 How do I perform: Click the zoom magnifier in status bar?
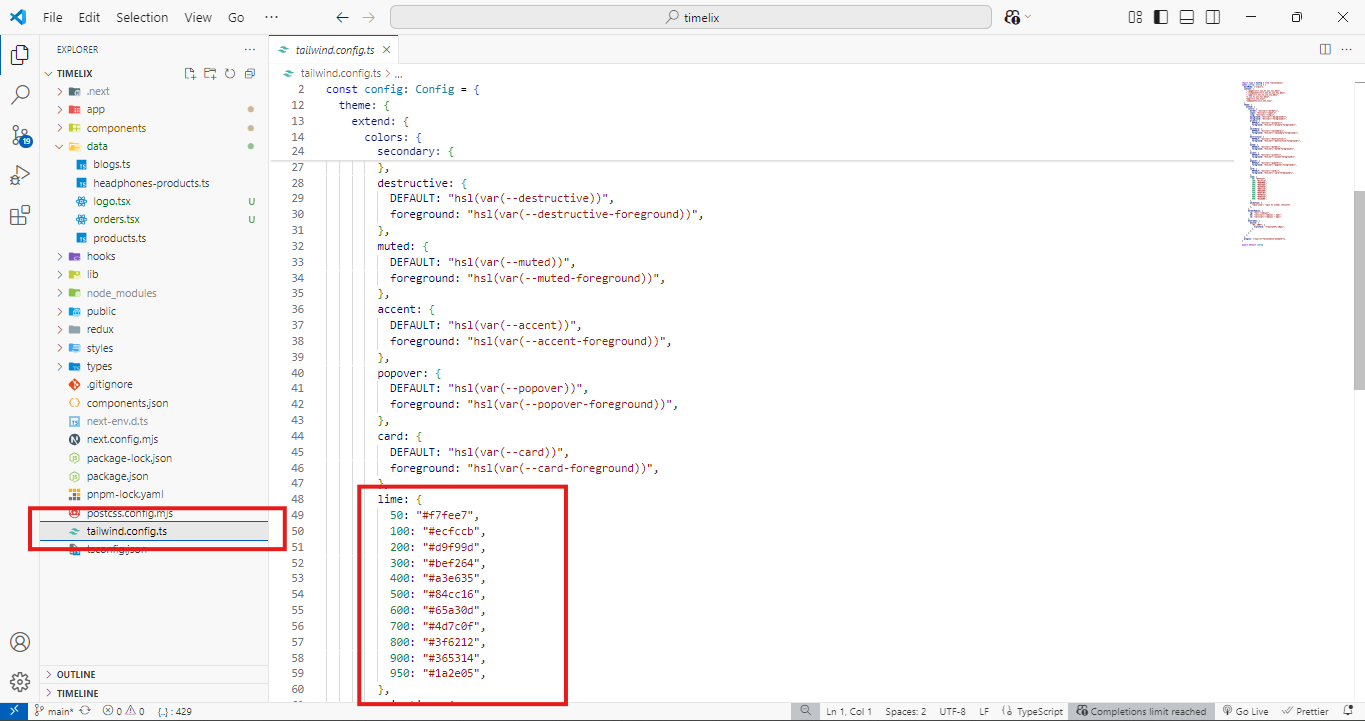(x=806, y=711)
